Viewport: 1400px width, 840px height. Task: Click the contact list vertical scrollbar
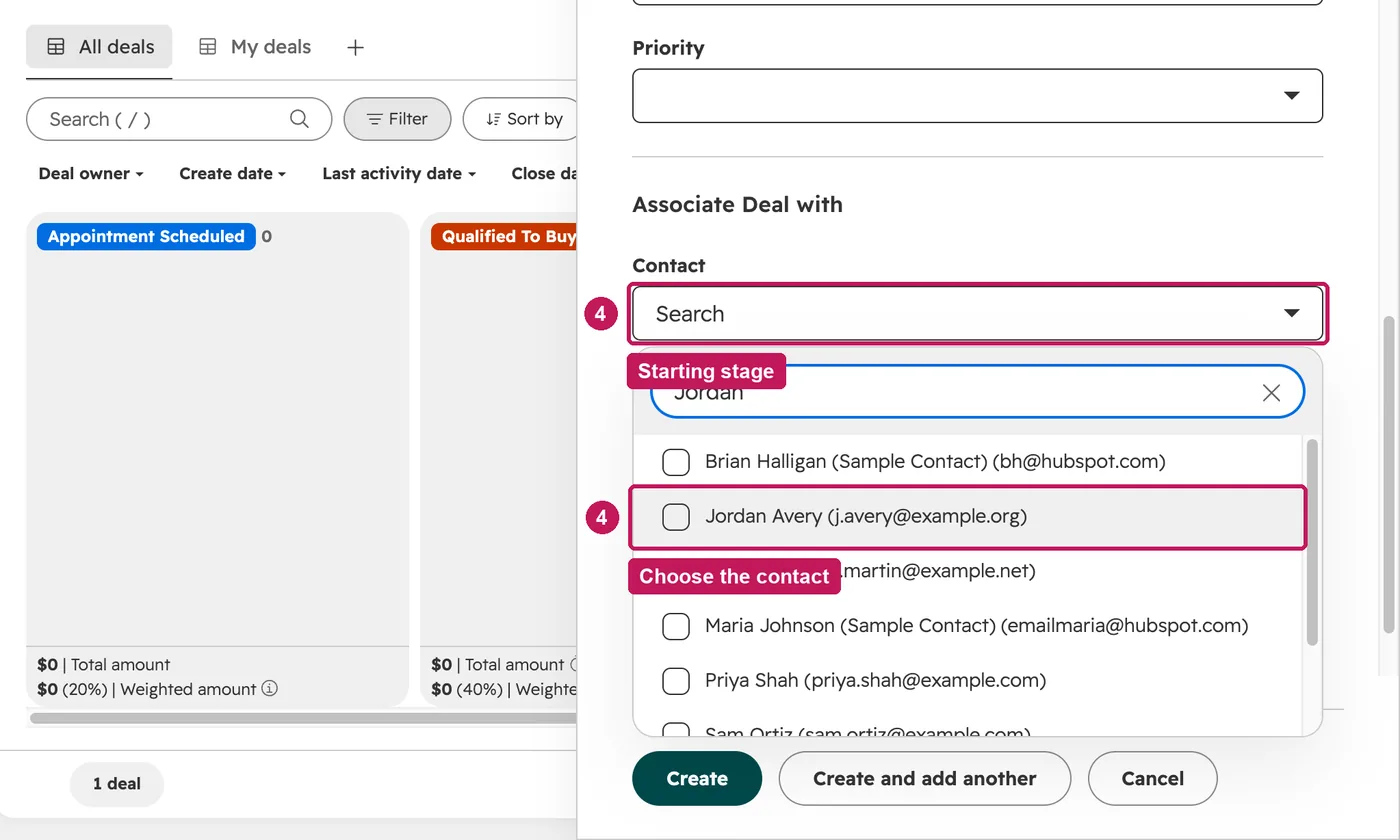pyautogui.click(x=1312, y=541)
